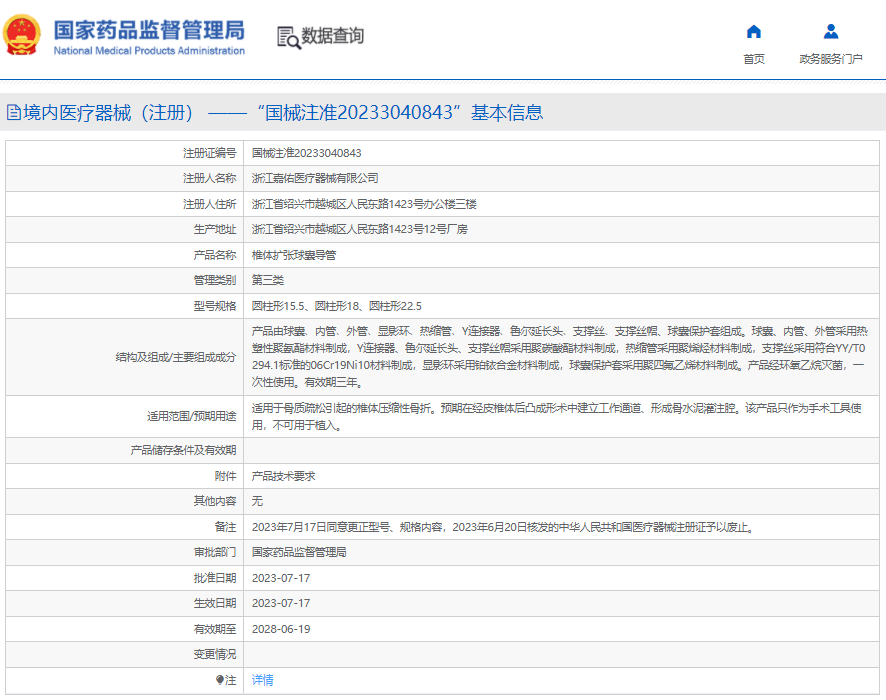This screenshot has width=886, height=700.
Task: Click the national emblem logo
Action: (x=21, y=34)
